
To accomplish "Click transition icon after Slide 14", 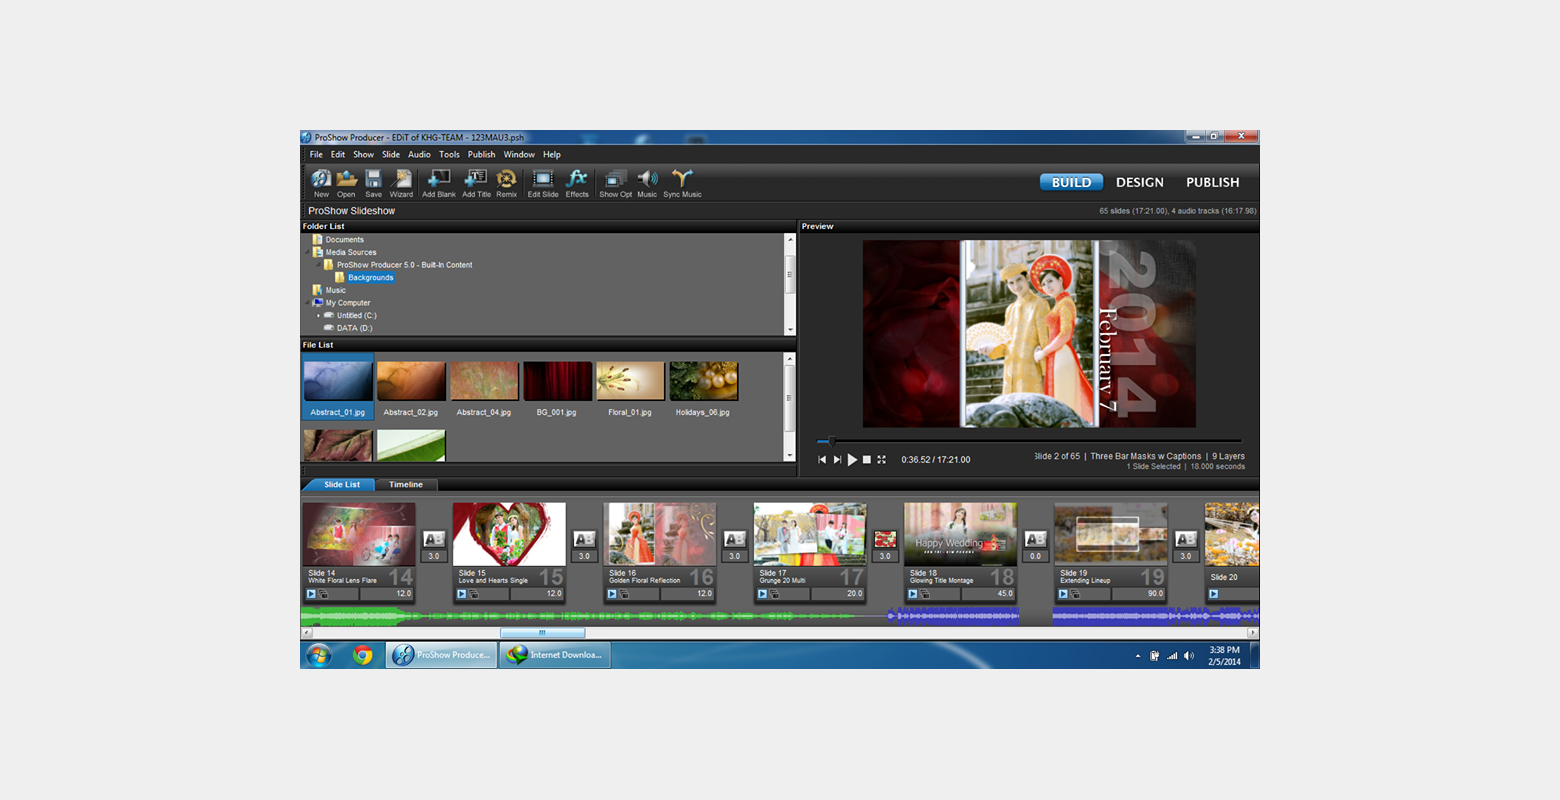I will point(434,539).
